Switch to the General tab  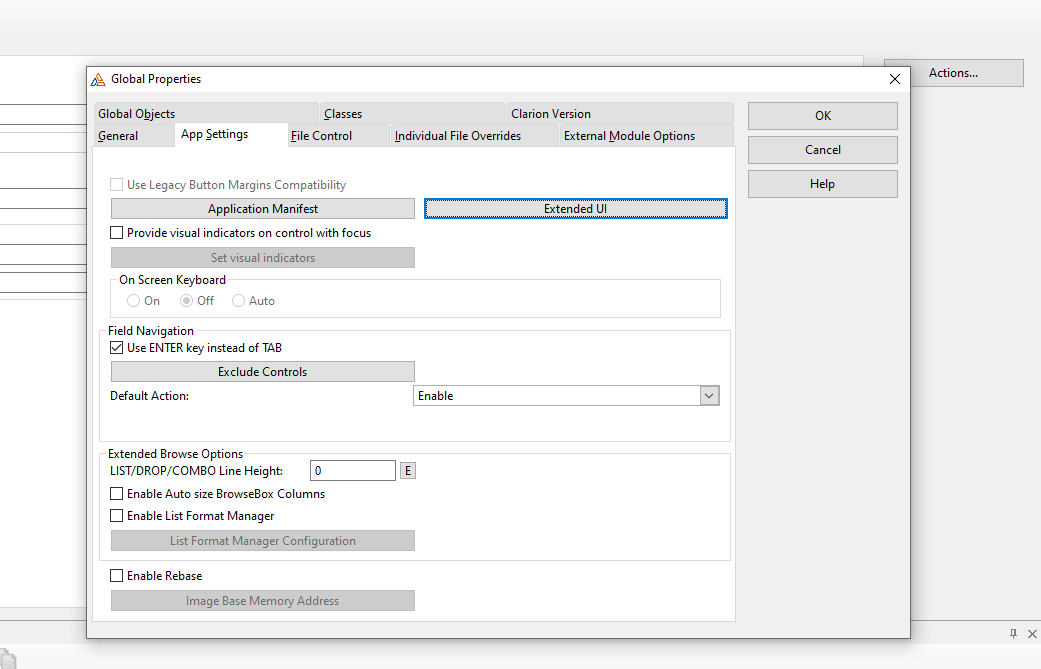coord(118,136)
